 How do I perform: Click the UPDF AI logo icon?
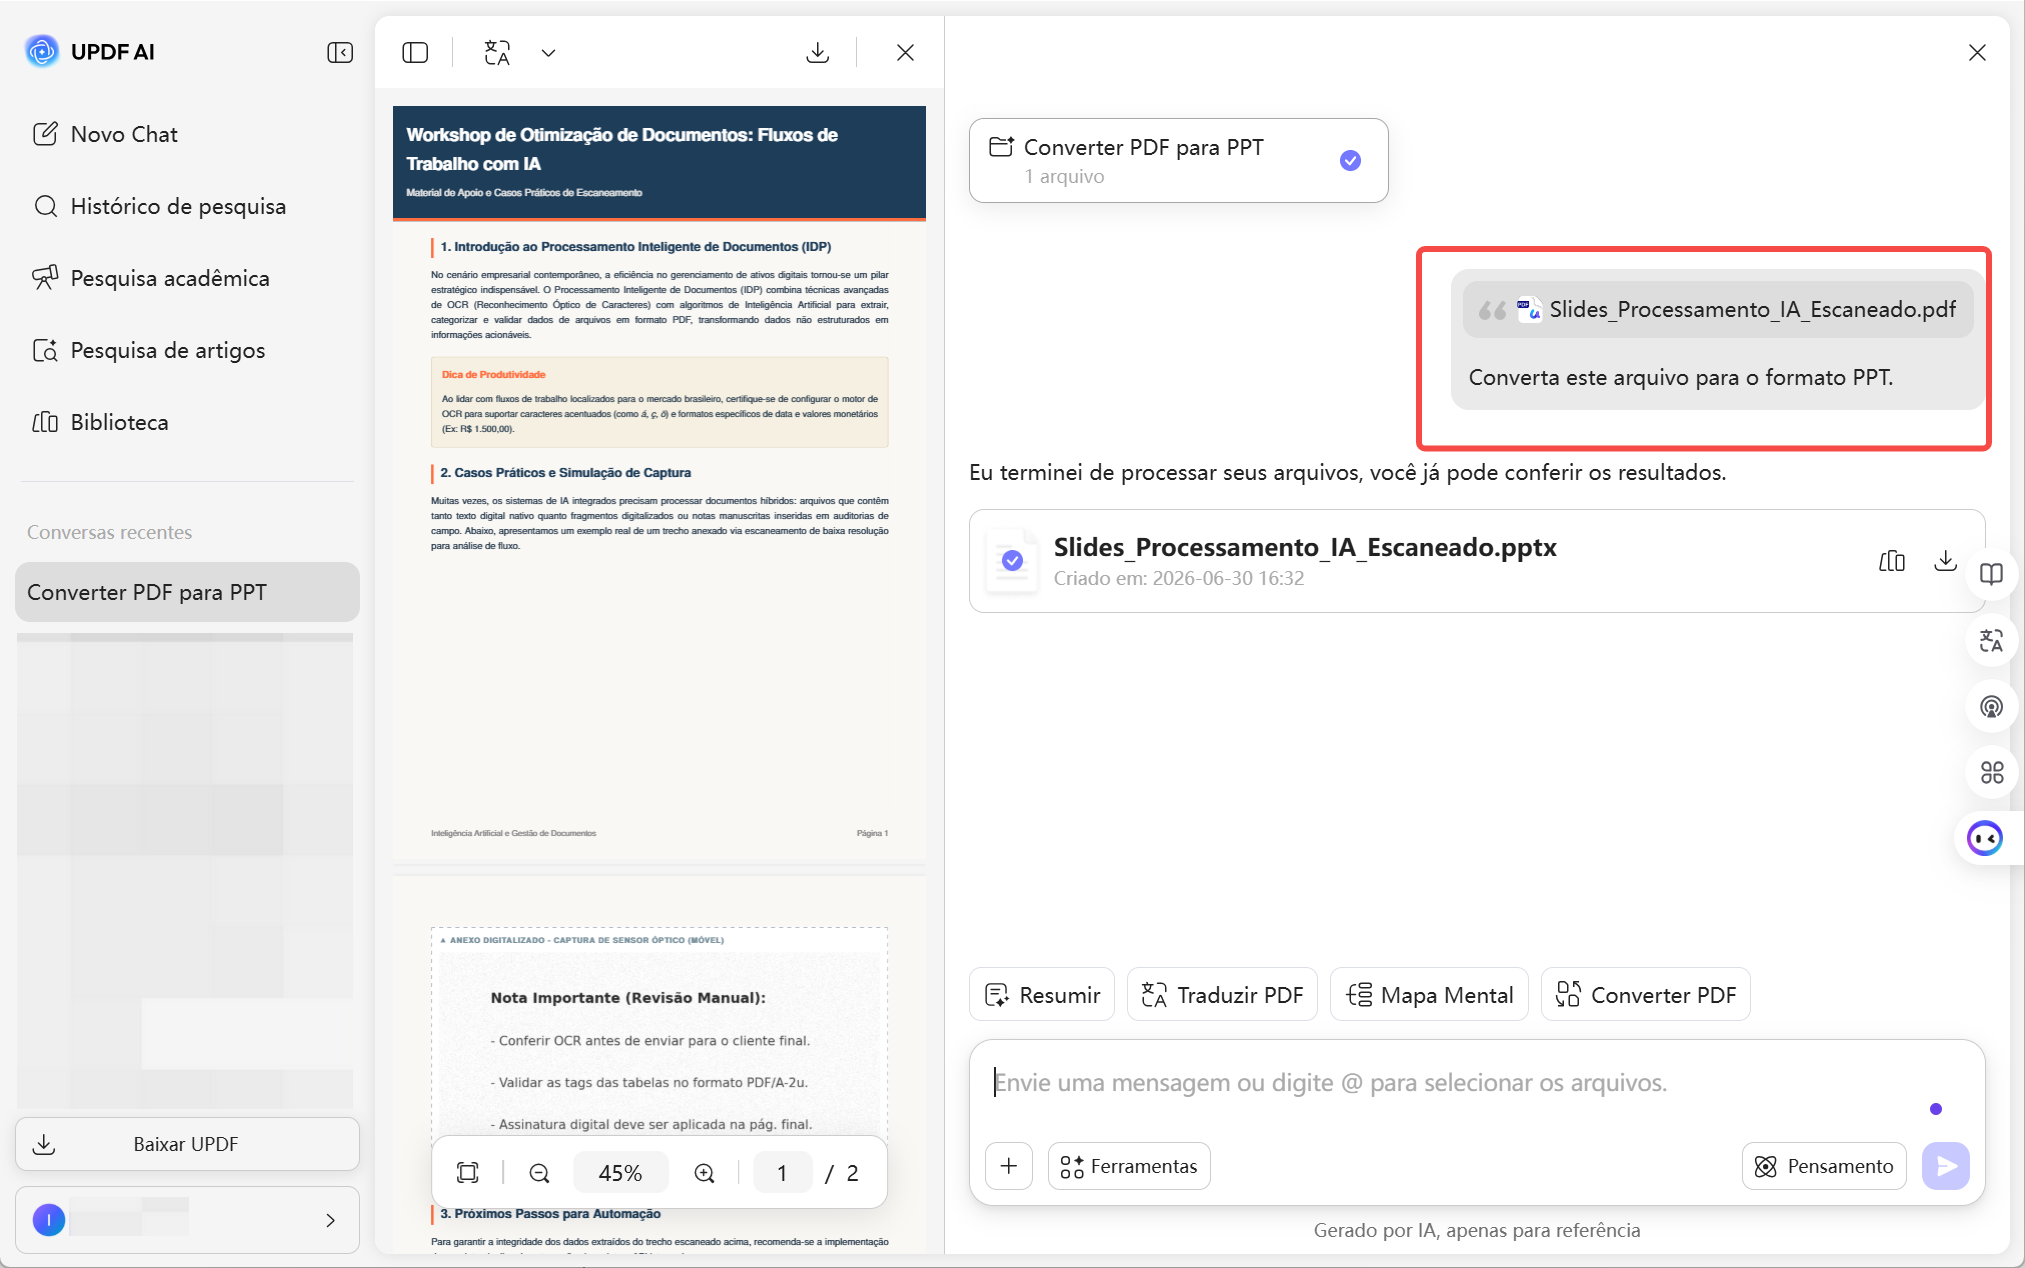(42, 51)
